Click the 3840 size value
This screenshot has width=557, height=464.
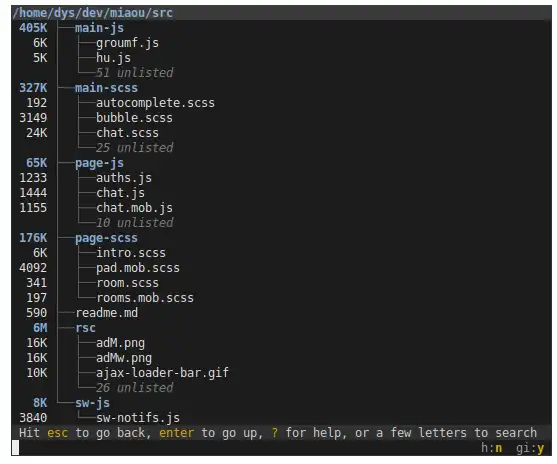tap(33, 418)
